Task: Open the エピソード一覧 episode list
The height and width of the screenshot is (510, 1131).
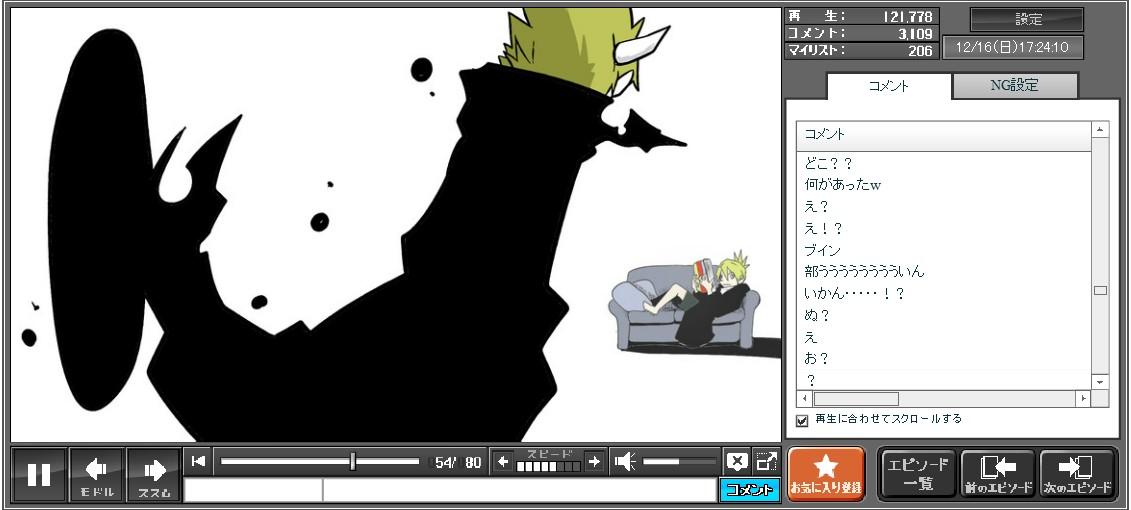Action: (918, 474)
